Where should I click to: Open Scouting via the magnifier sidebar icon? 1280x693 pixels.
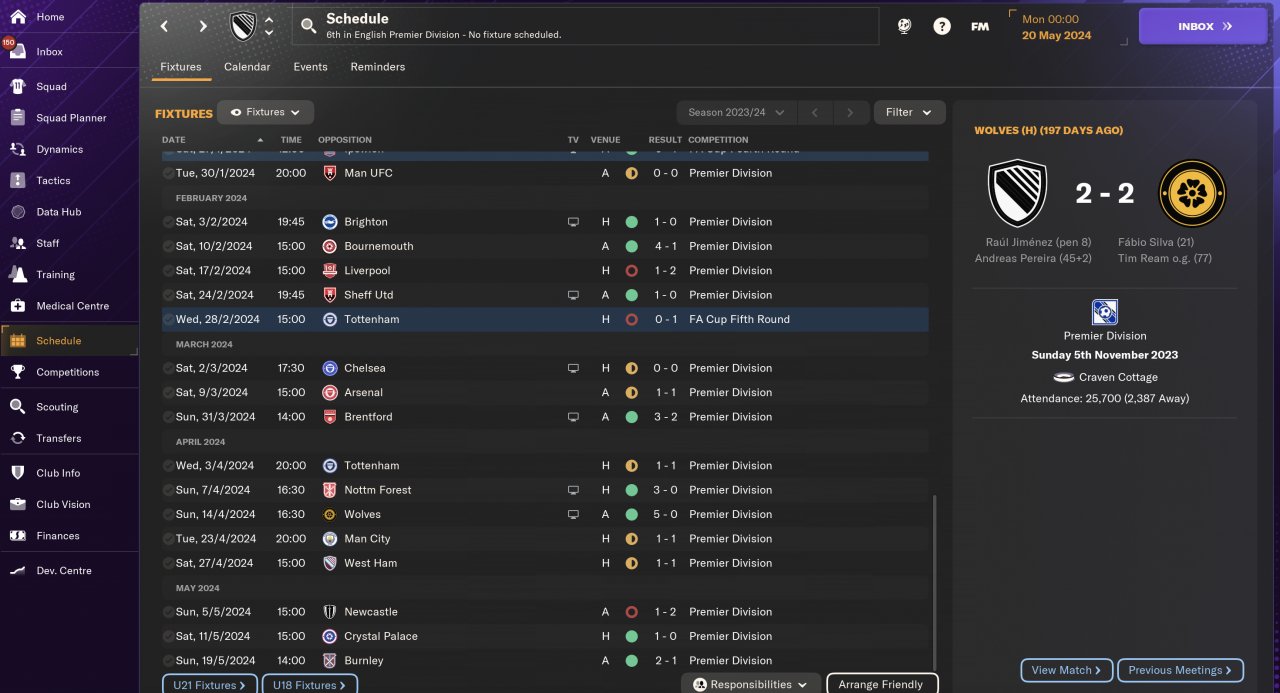tap(17, 407)
